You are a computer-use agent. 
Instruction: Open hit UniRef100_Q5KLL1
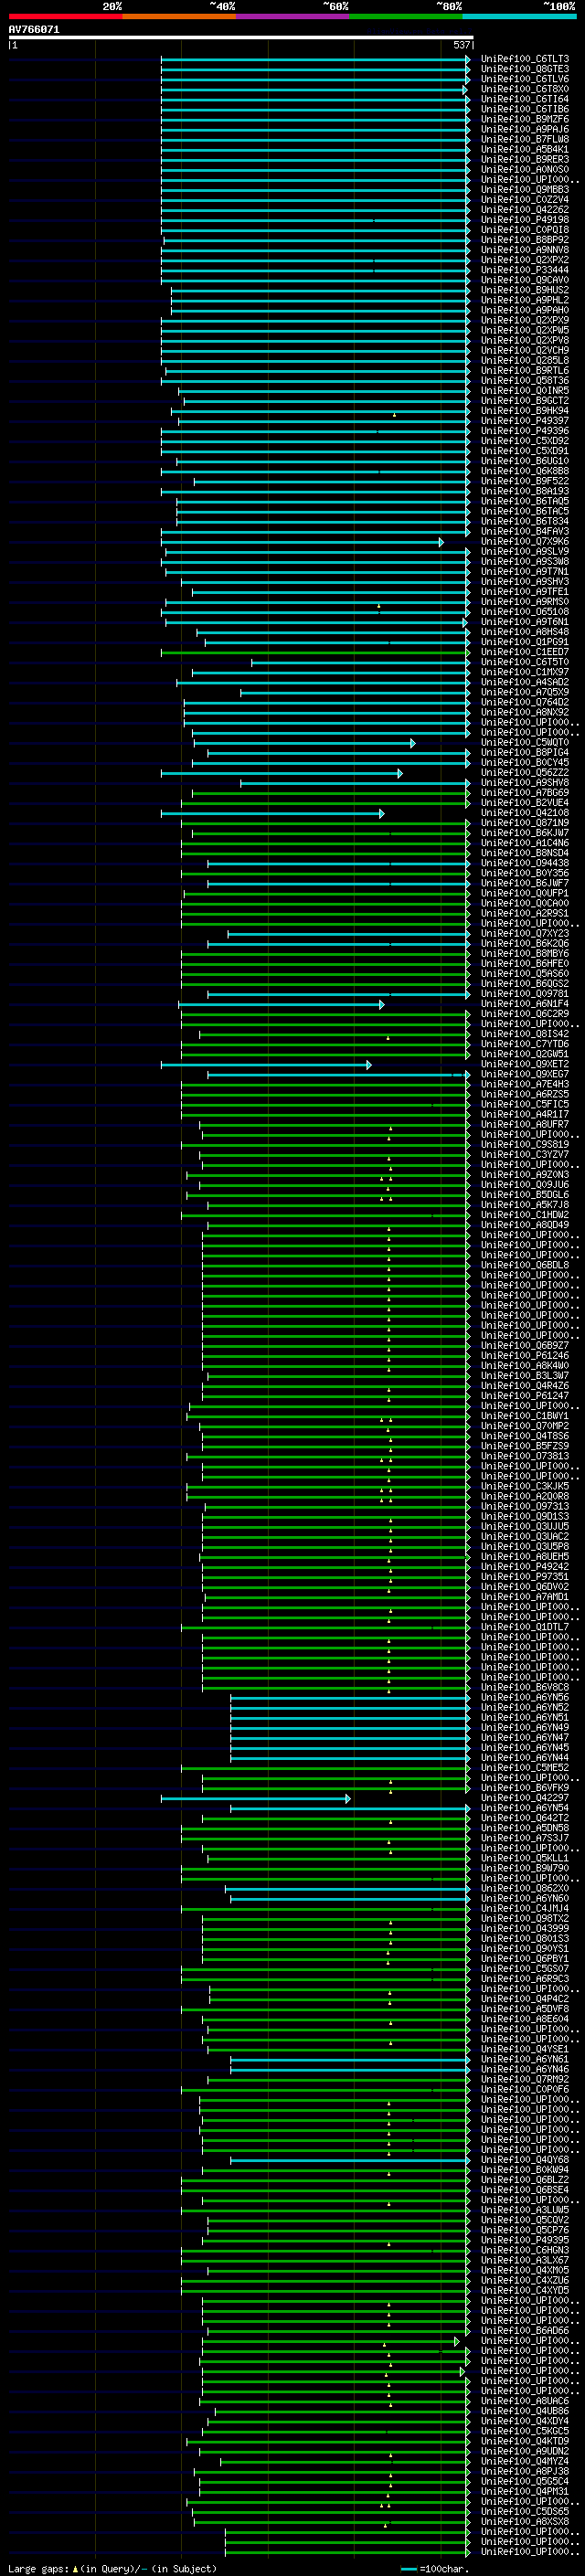point(525,1858)
